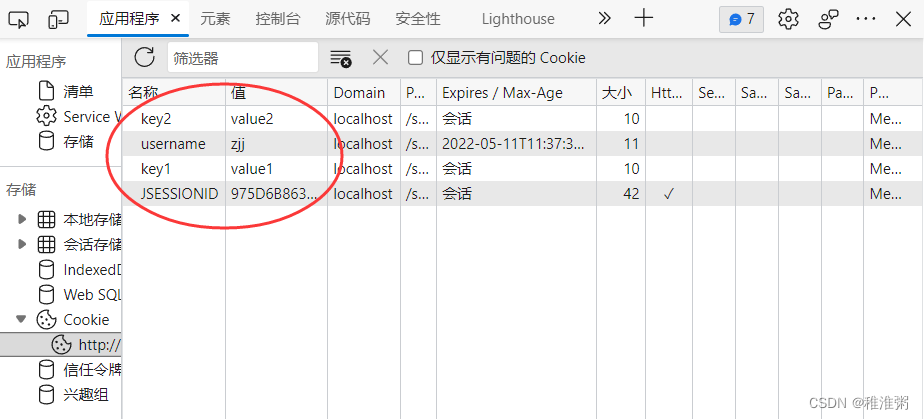
Task: Sort by the 值 column header
Action: point(276,93)
